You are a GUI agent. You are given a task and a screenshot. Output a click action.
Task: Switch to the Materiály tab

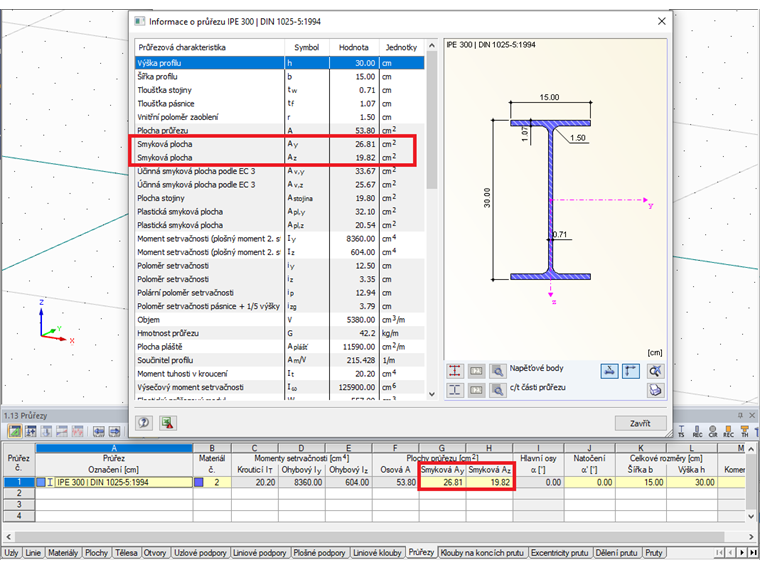63,553
